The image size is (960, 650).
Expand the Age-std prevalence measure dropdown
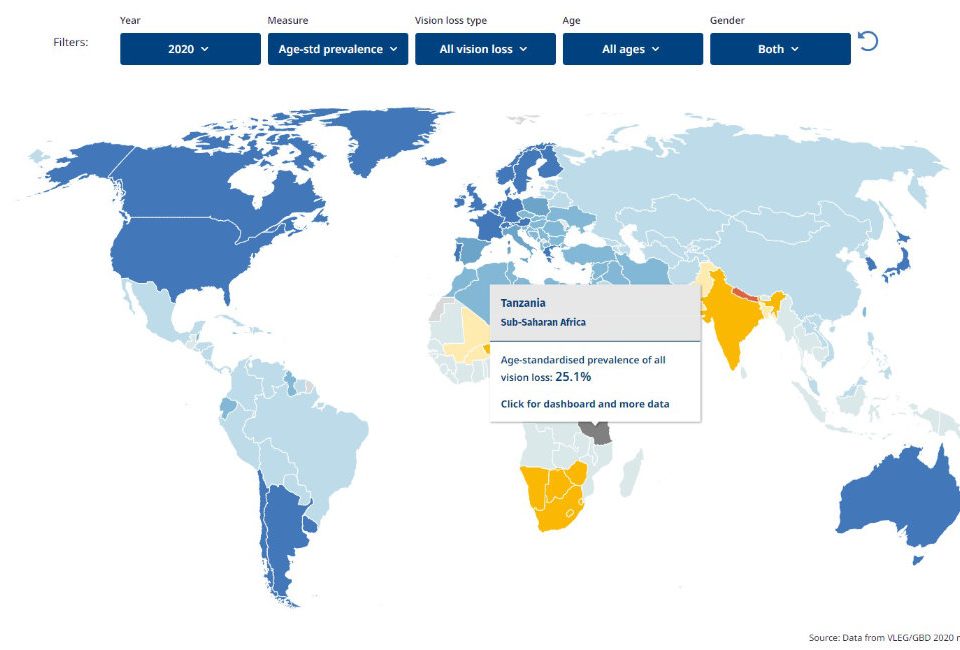pos(338,49)
